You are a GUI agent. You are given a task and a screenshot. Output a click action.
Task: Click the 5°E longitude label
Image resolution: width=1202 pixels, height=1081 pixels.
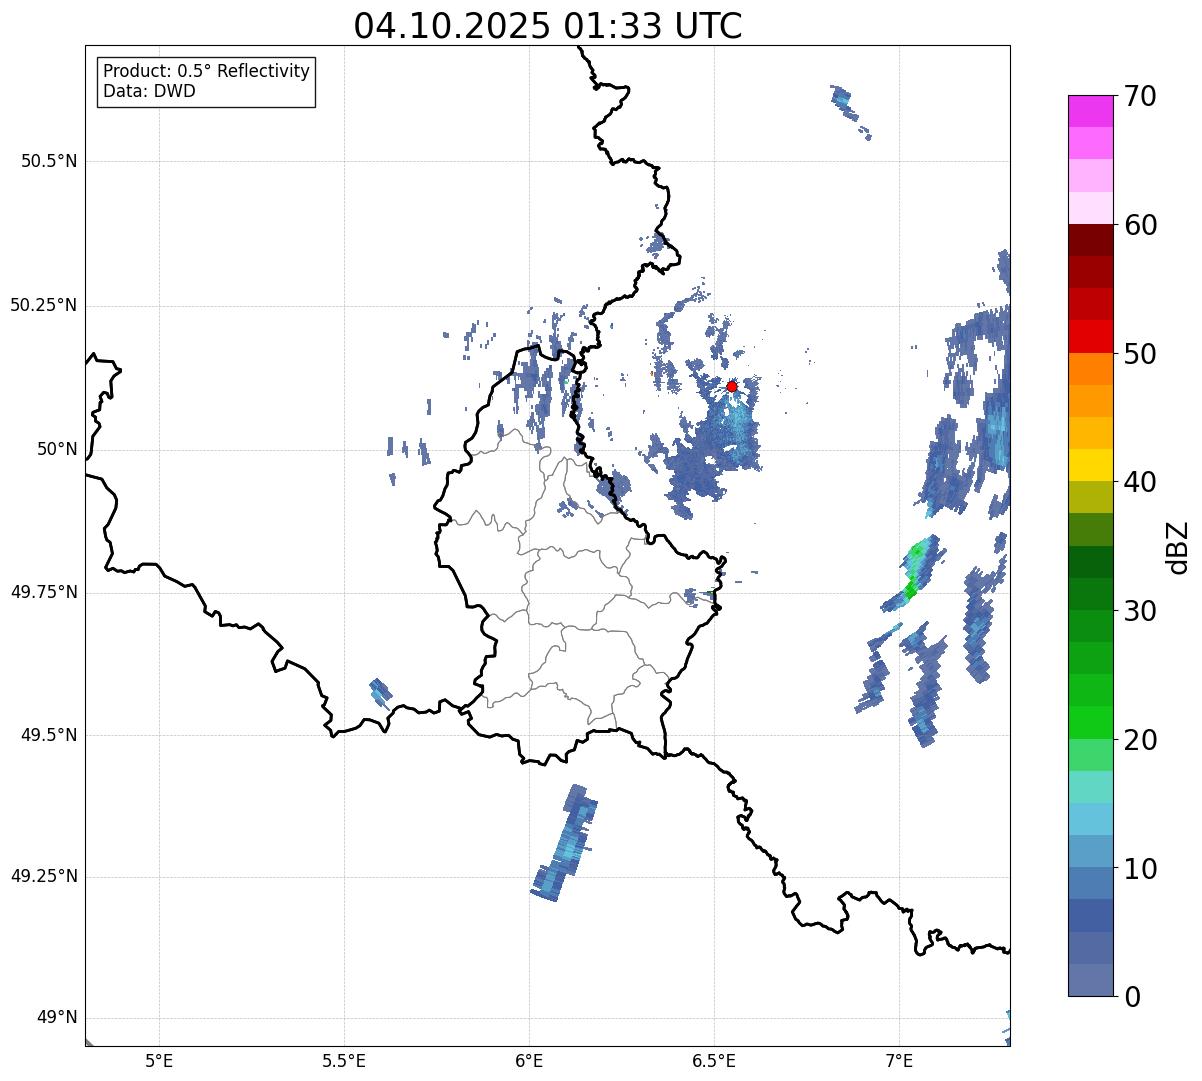[x=159, y=1061]
